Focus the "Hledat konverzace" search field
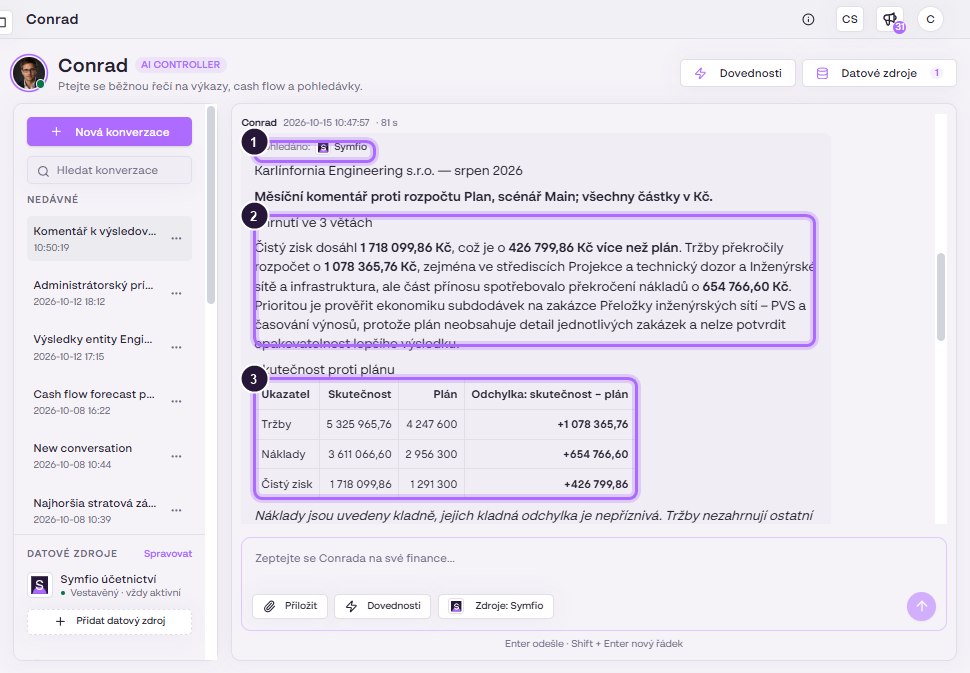The width and height of the screenshot is (970, 673). tap(109, 170)
